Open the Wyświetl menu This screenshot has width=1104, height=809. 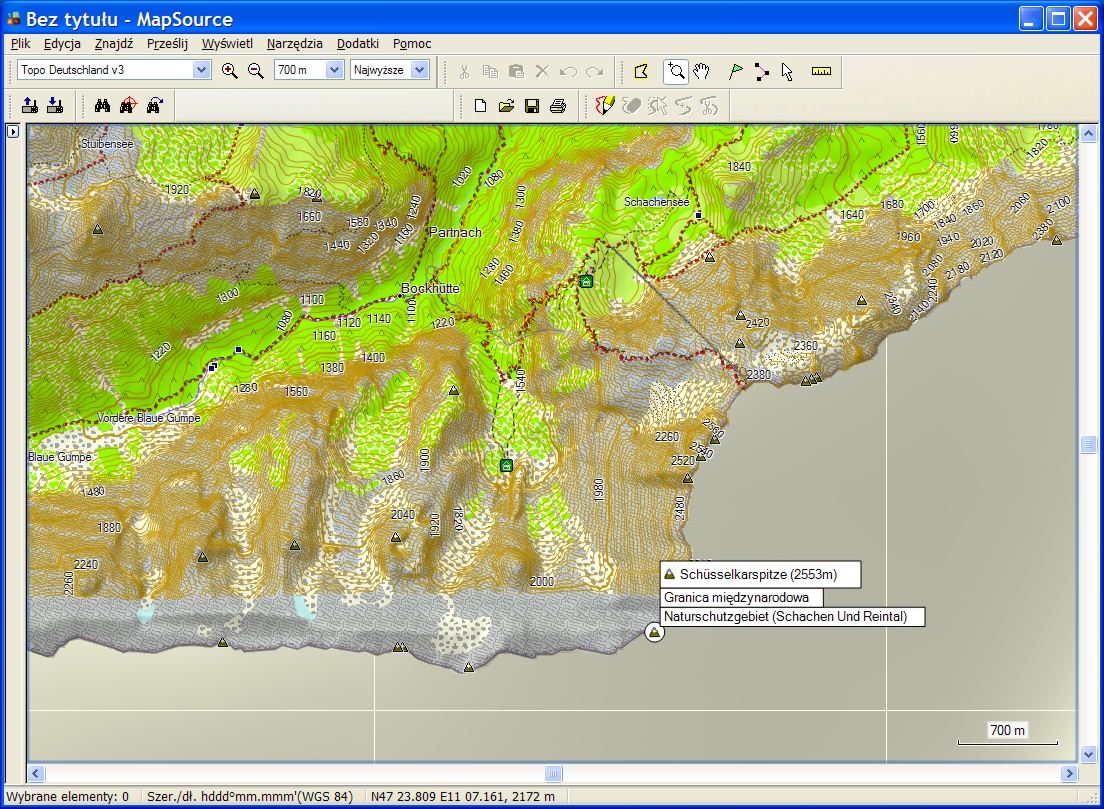pos(227,44)
